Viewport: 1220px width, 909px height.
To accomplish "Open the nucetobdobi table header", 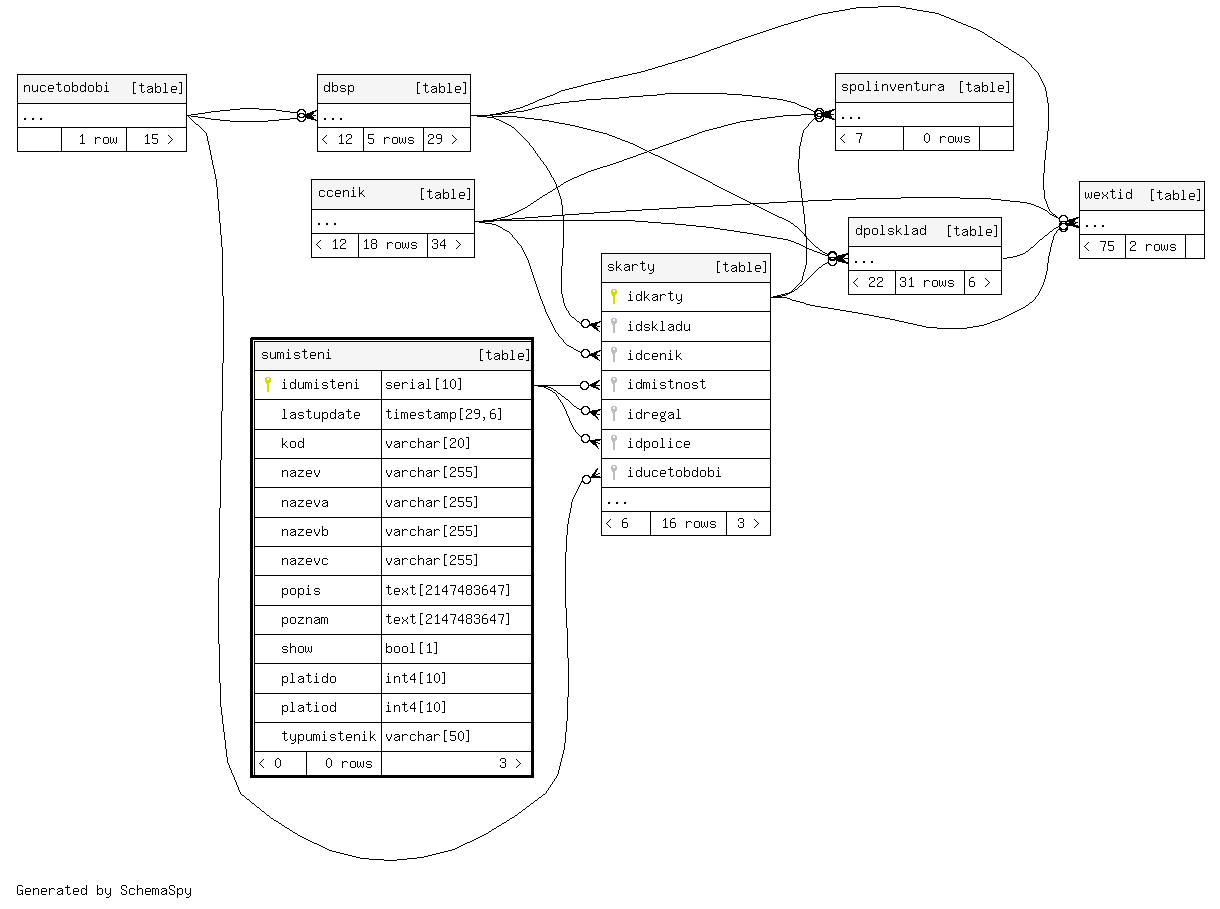I will (x=102, y=88).
